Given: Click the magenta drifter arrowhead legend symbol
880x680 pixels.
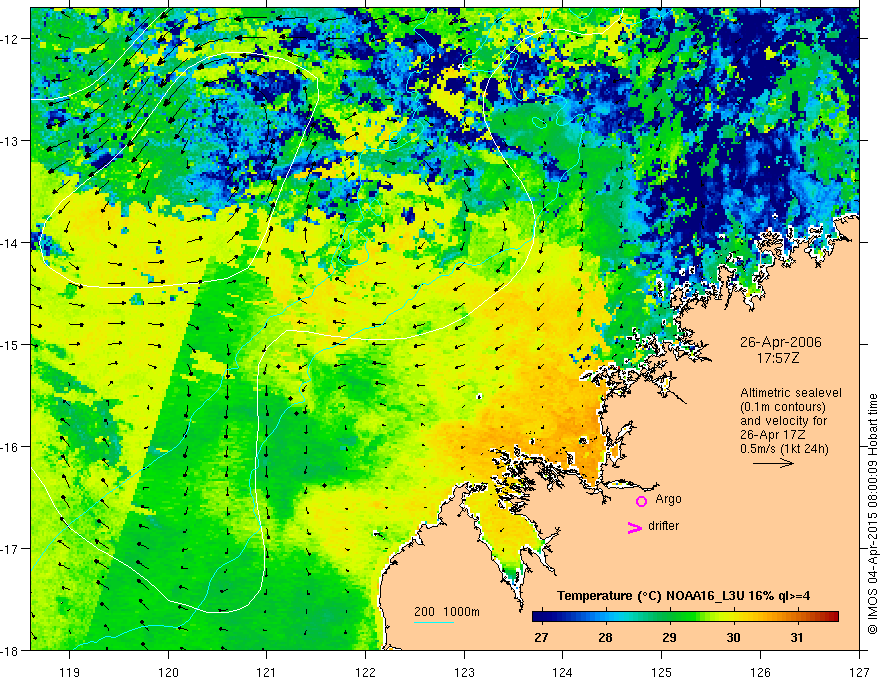Looking at the screenshot, I should point(635,527).
